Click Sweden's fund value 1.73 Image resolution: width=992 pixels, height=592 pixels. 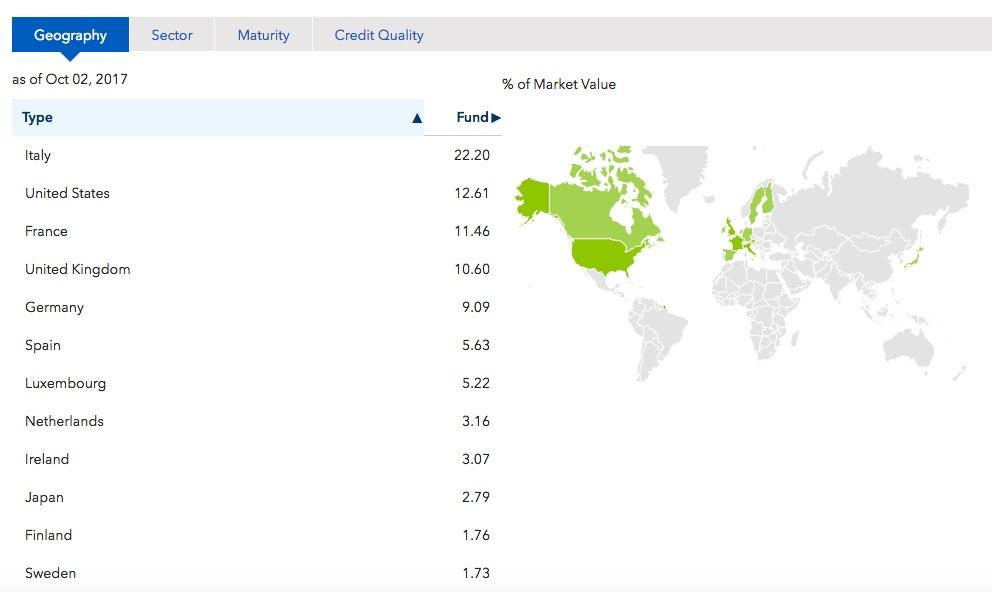click(x=476, y=572)
